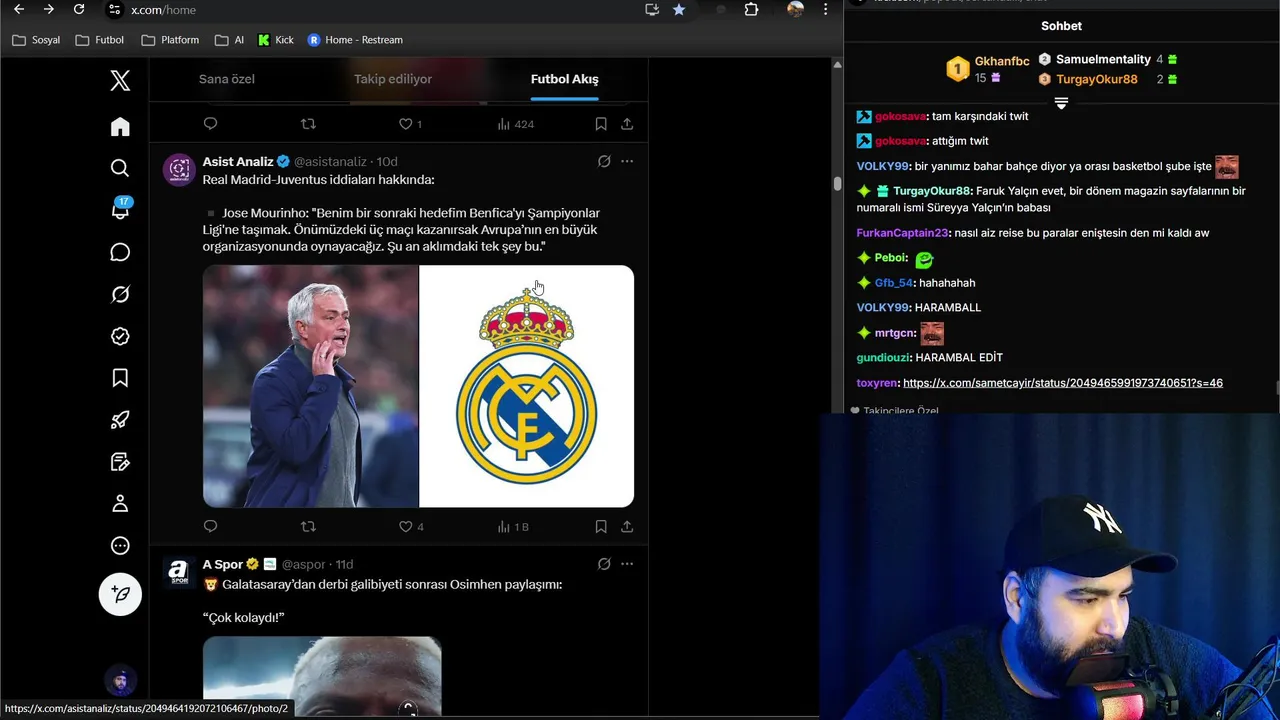1280x720 pixels.
Task: Open Bookmarks in X sidebar
Action: click(x=120, y=378)
